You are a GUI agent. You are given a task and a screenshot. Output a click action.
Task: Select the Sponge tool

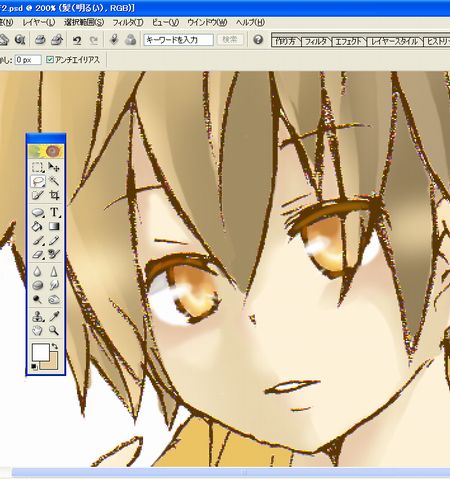(37, 285)
